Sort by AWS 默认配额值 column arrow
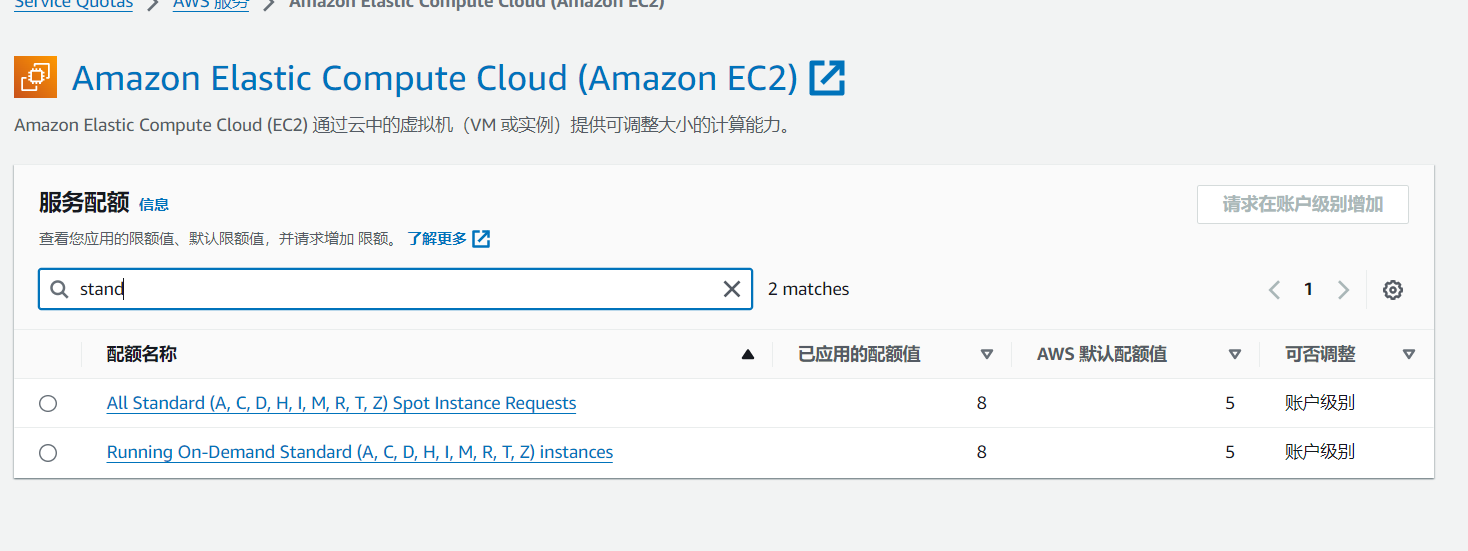Image resolution: width=1468 pixels, height=551 pixels. pyautogui.click(x=1235, y=355)
